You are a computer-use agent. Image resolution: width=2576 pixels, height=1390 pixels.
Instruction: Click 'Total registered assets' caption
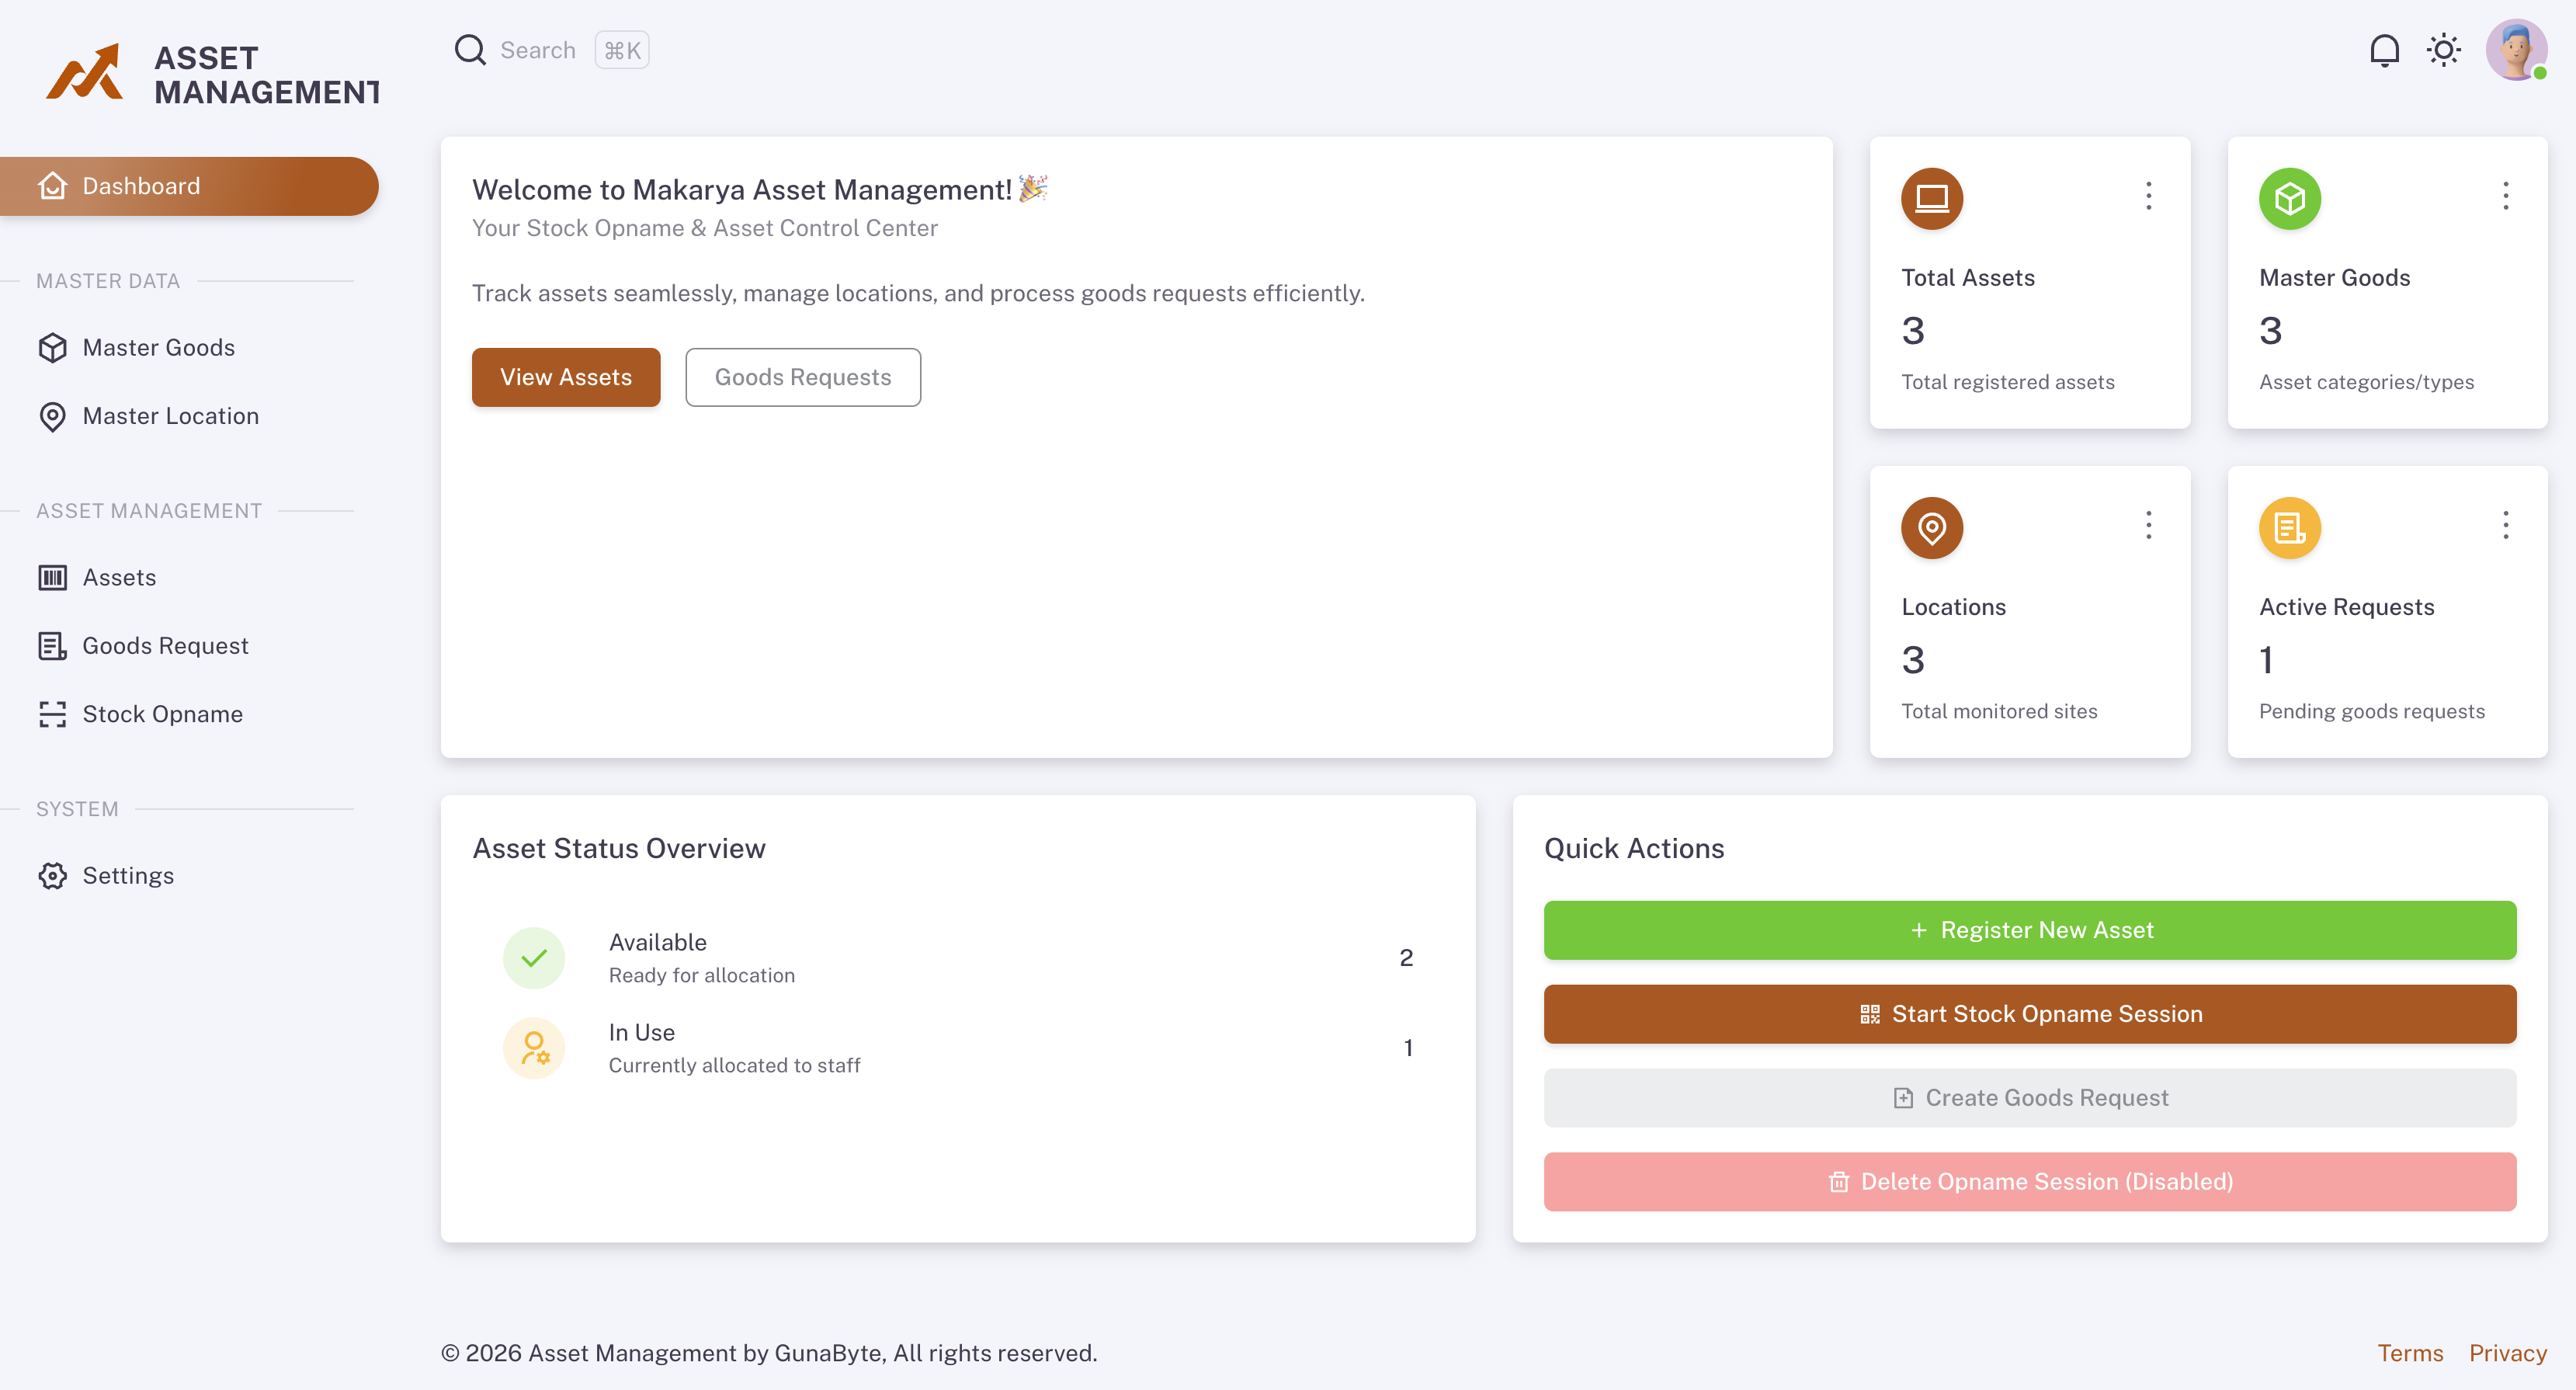(x=2008, y=382)
